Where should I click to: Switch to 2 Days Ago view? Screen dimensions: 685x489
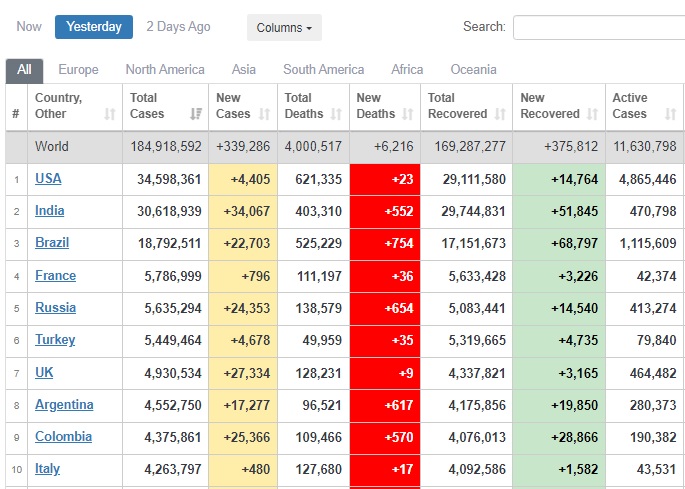pos(178,27)
